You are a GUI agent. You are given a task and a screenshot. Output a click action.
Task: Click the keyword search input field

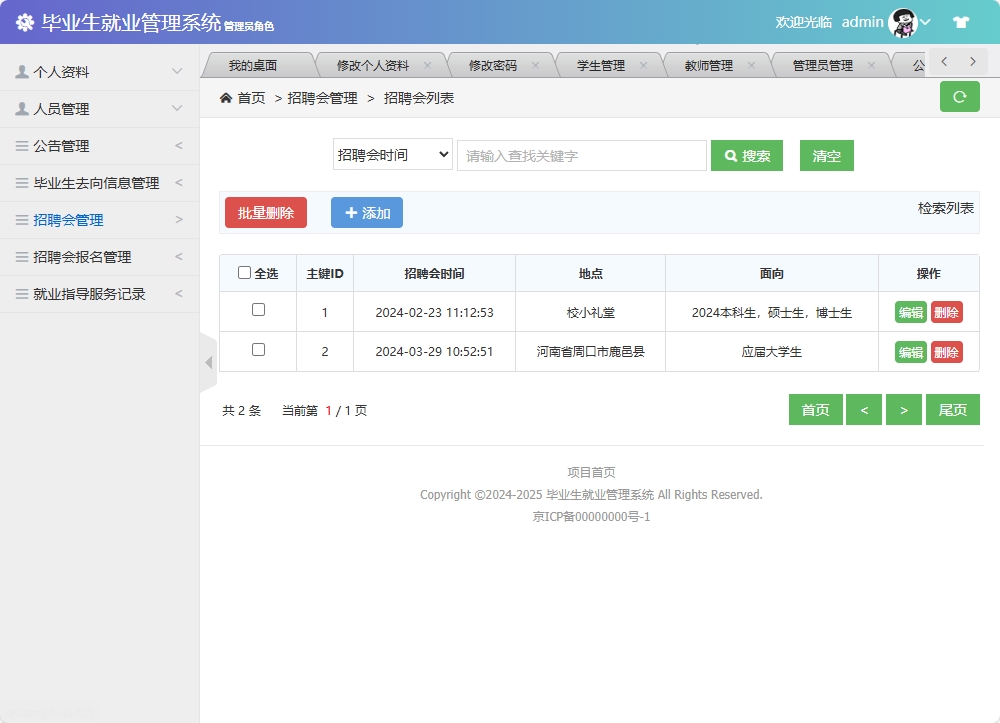point(581,155)
